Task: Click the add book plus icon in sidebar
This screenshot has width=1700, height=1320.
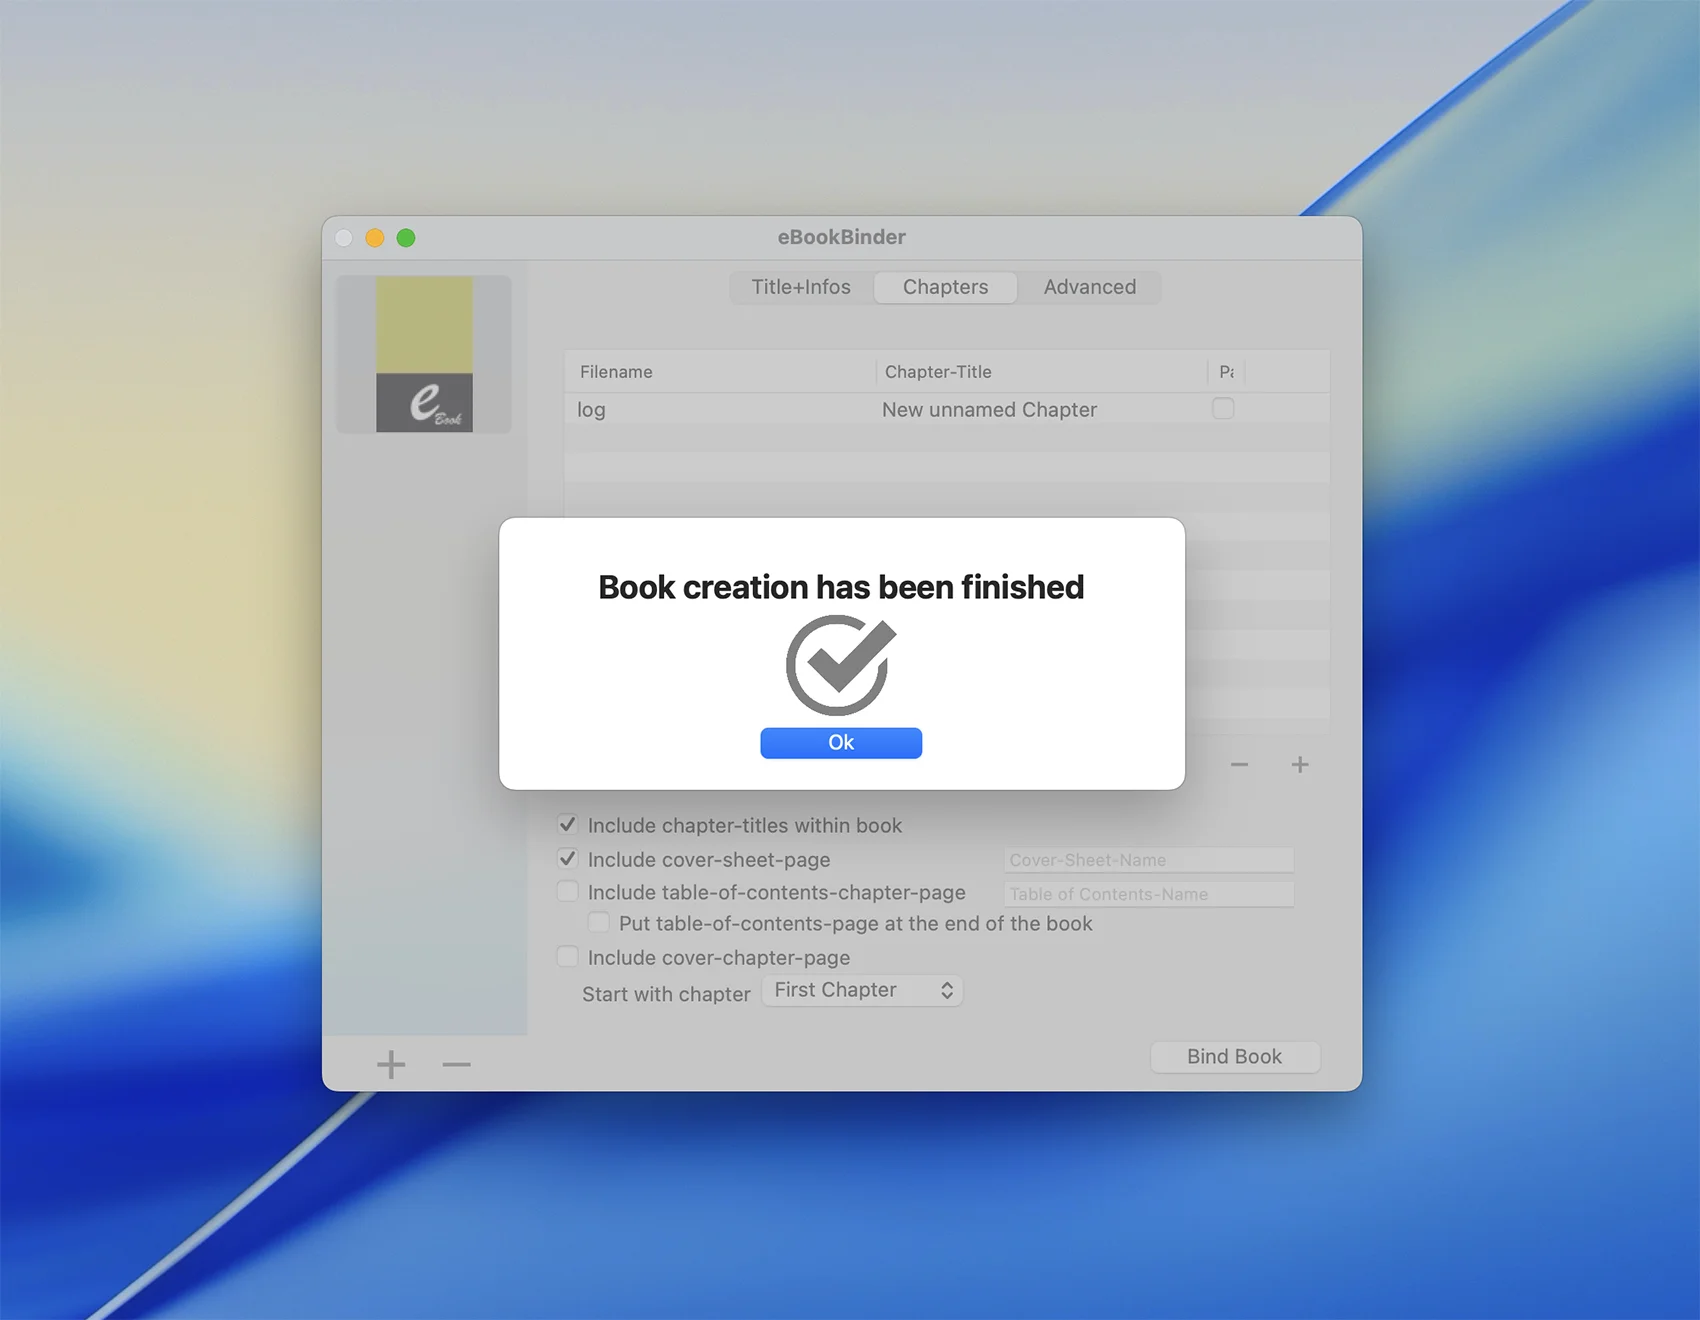Action: 391,1065
